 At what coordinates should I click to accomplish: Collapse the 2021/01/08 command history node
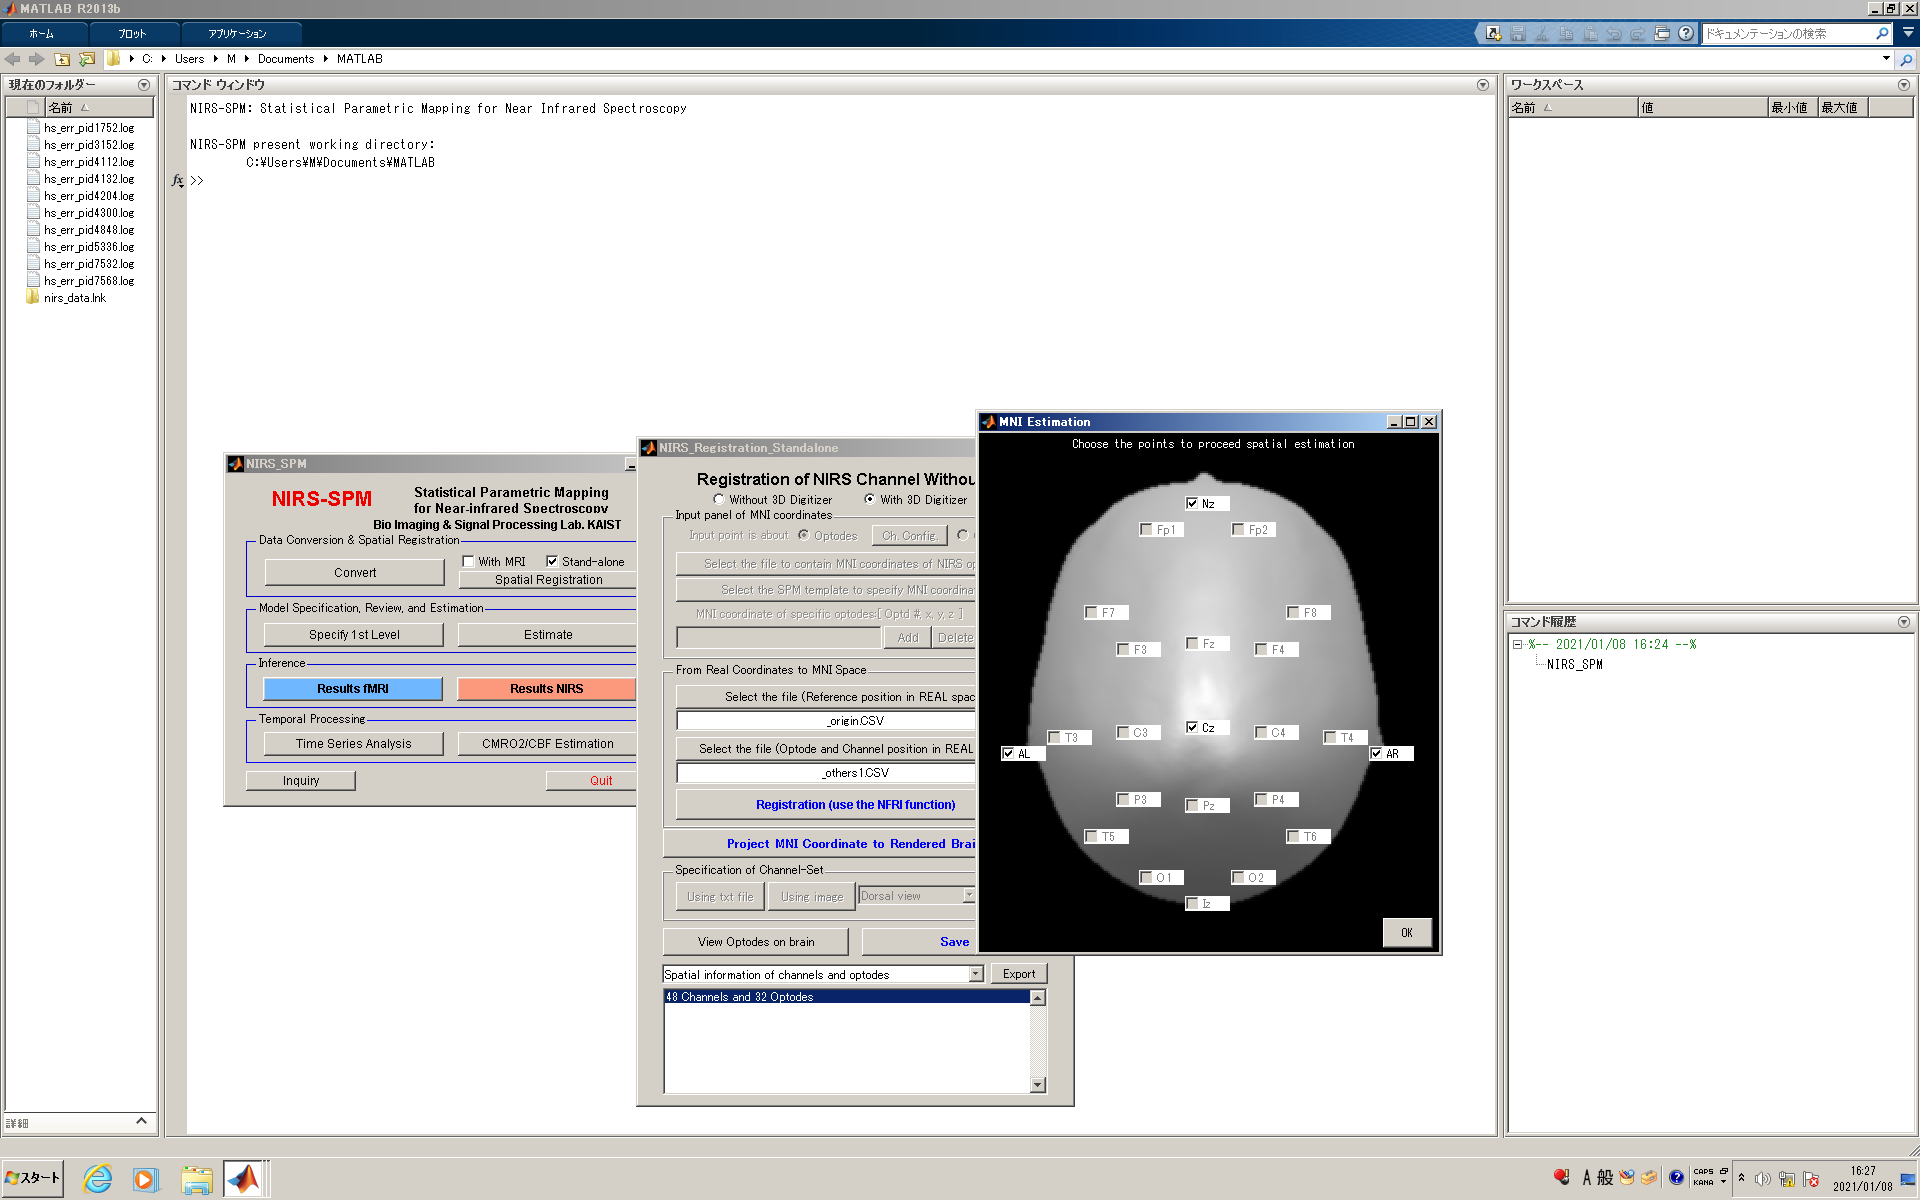point(1517,645)
